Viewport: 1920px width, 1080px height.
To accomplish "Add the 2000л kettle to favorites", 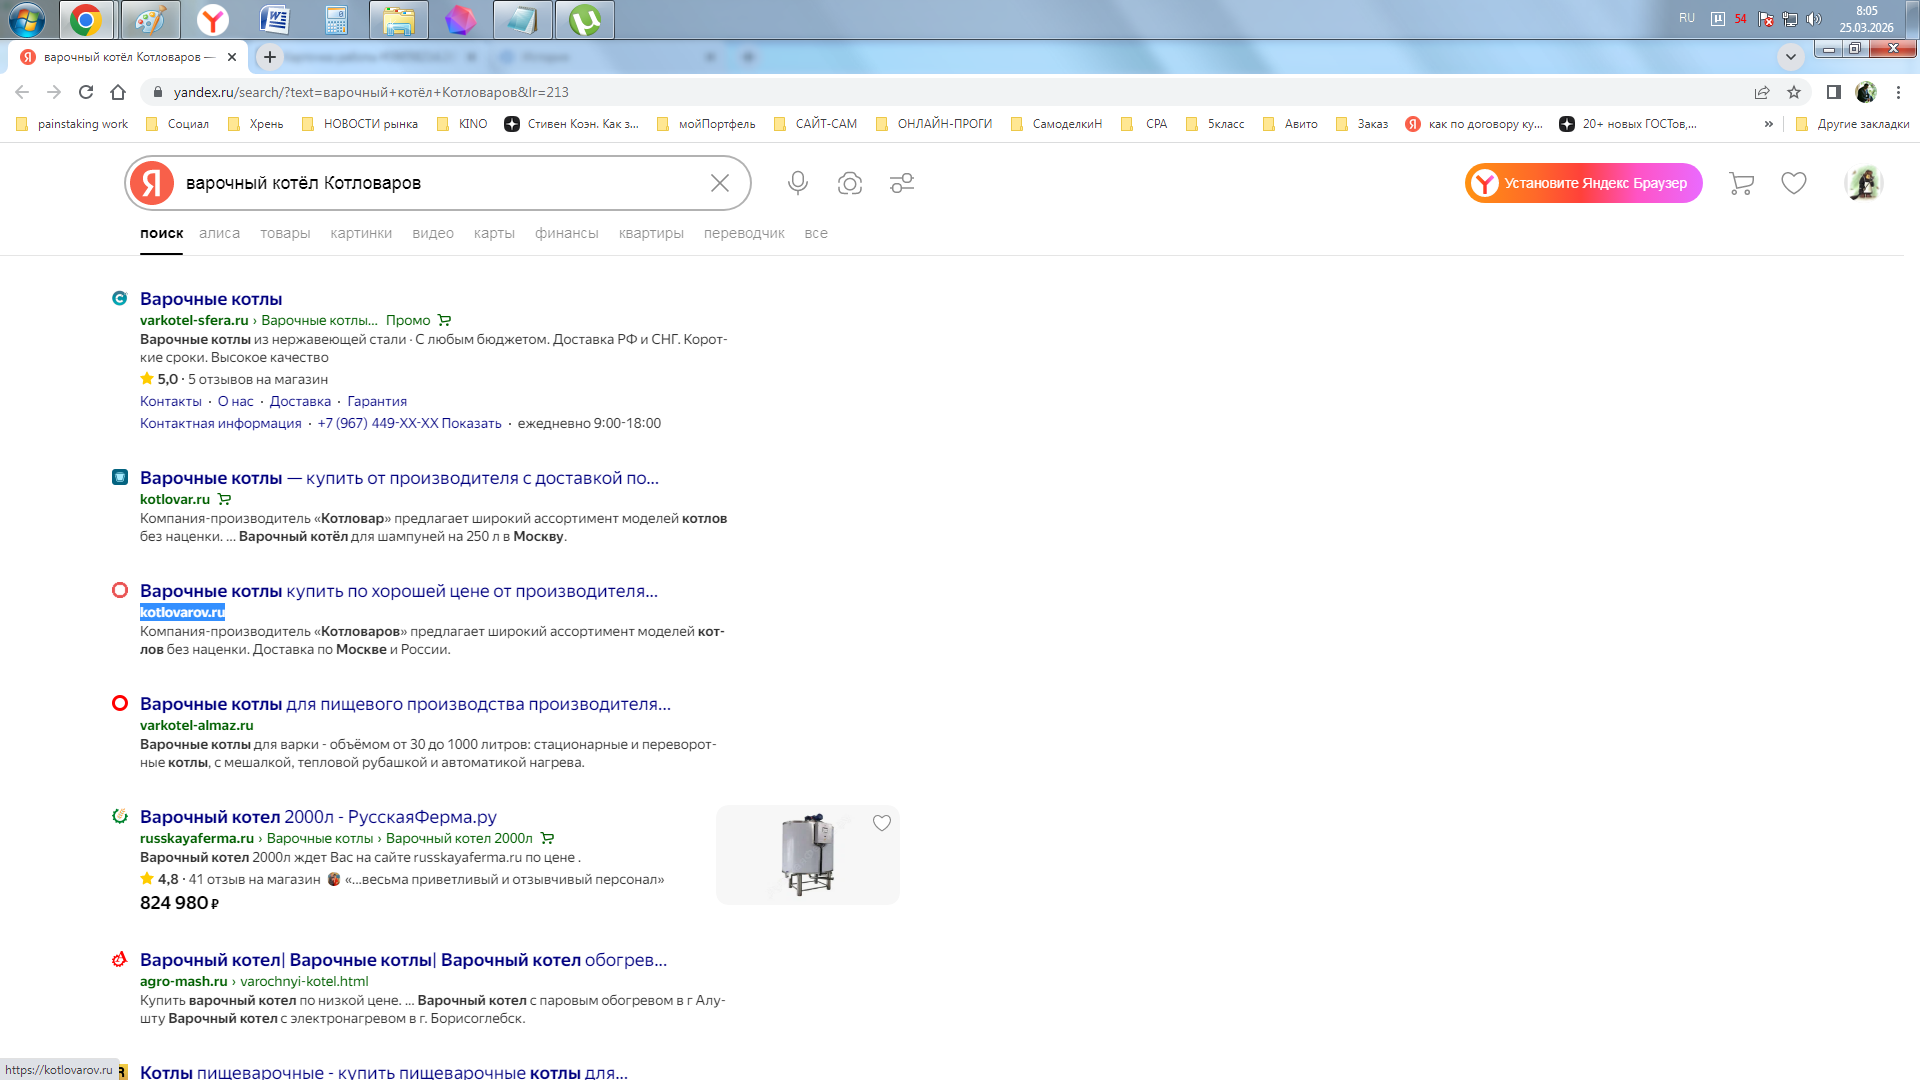I will click(x=881, y=823).
